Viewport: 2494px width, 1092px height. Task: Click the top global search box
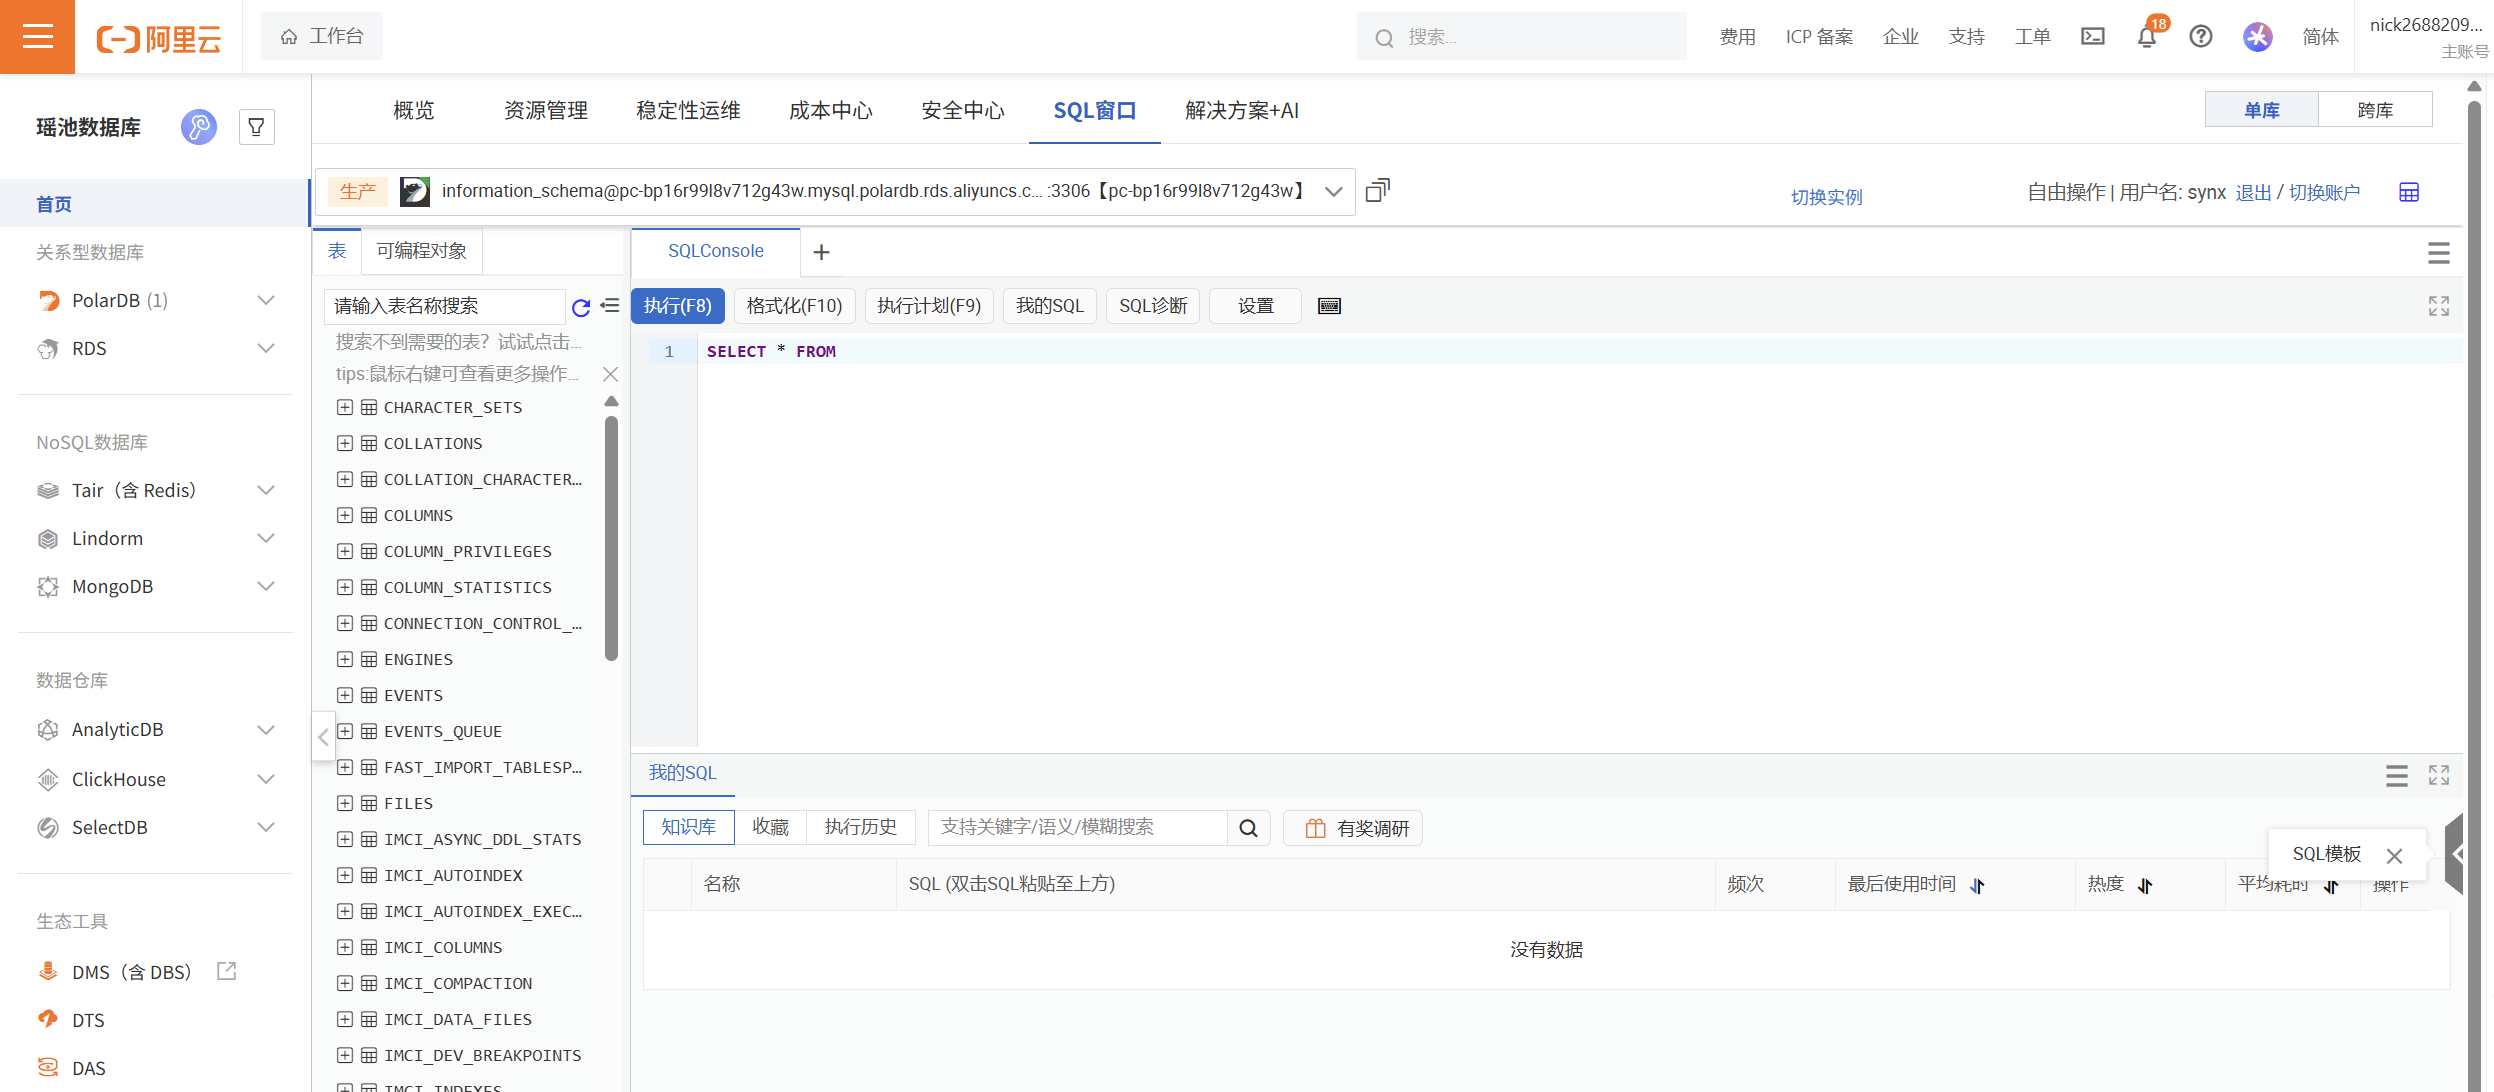[x=1521, y=37]
